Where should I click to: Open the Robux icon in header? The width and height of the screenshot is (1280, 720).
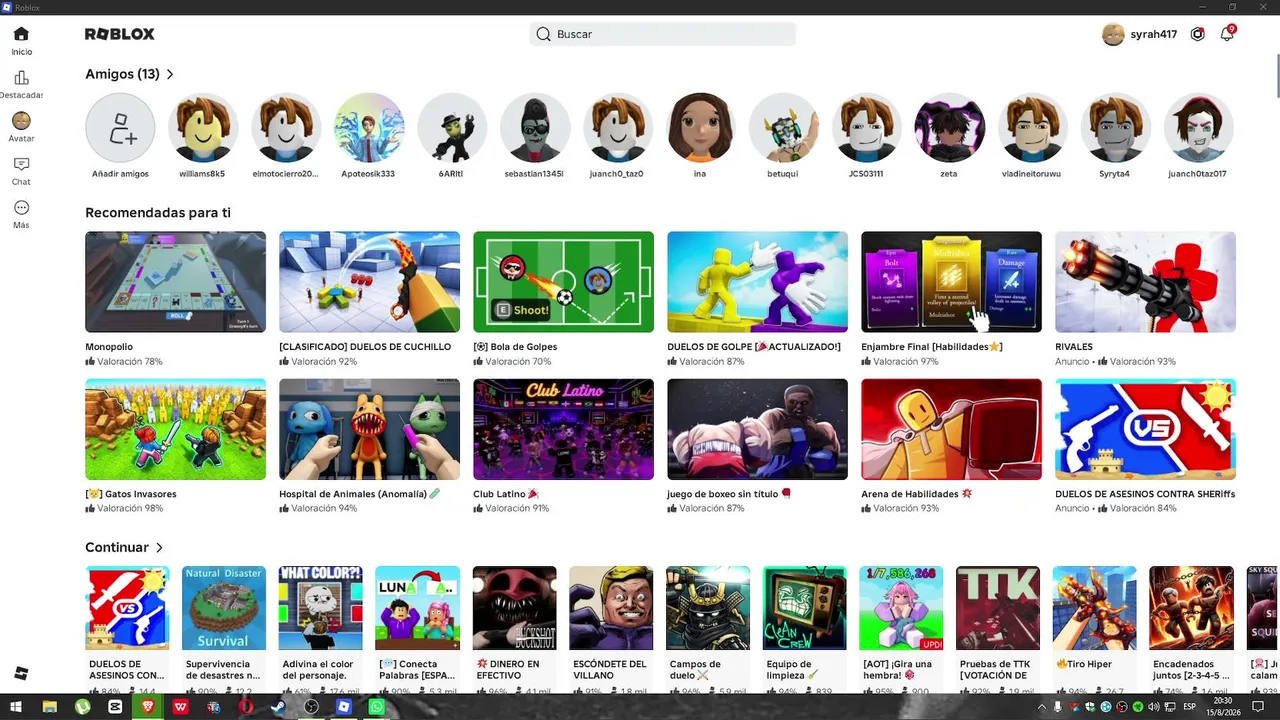[x=1198, y=34]
